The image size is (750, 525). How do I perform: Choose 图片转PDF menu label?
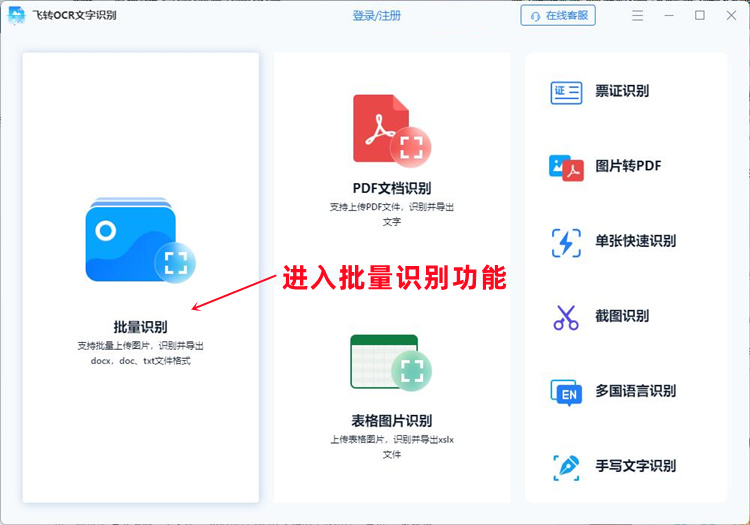tap(628, 166)
